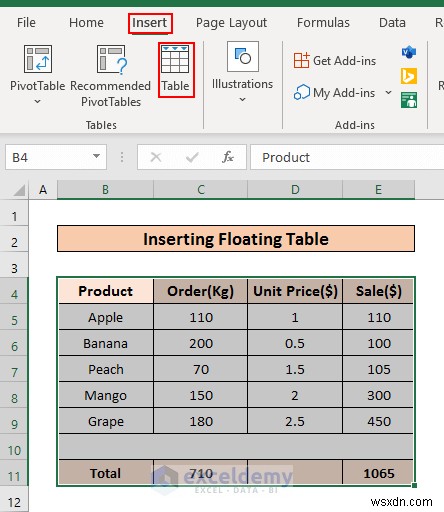
Task: Open the People Graph add-in
Action: click(409, 100)
